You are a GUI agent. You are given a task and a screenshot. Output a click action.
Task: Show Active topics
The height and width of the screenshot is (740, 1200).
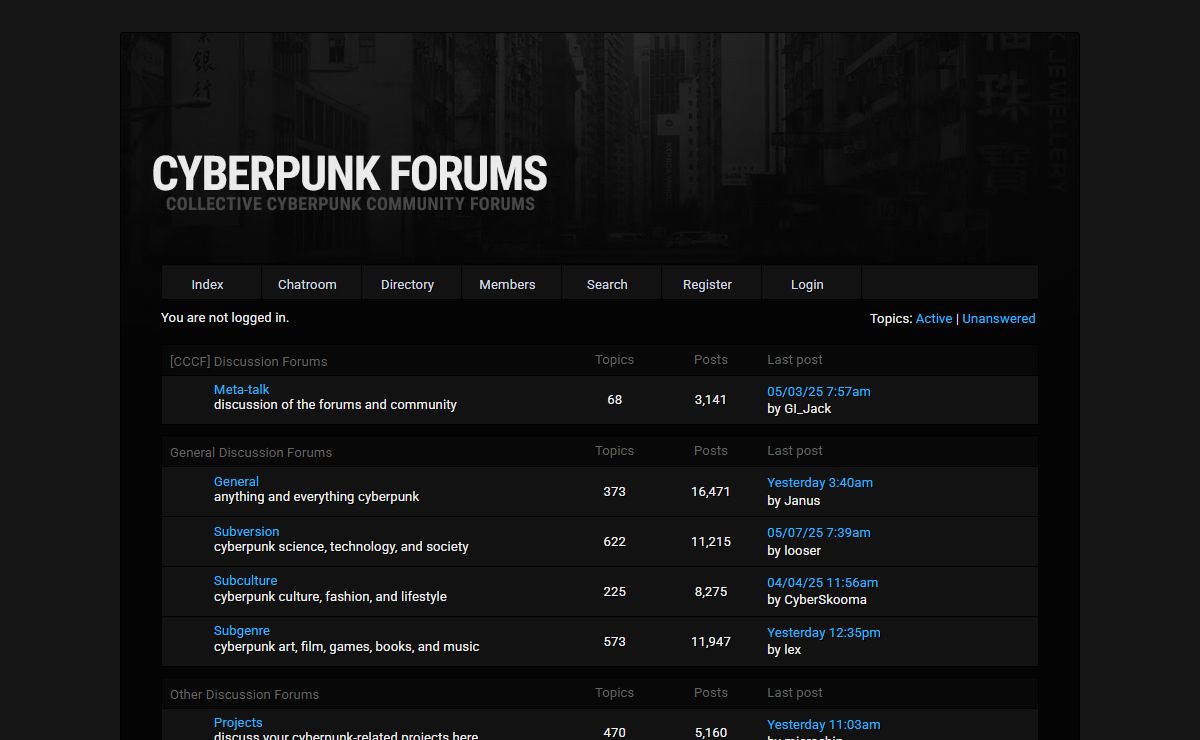tap(933, 318)
